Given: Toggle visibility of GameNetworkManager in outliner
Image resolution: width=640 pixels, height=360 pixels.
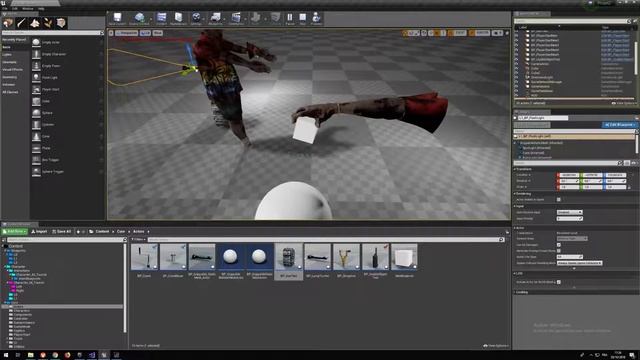Looking at the screenshot, I should (x=516, y=82).
